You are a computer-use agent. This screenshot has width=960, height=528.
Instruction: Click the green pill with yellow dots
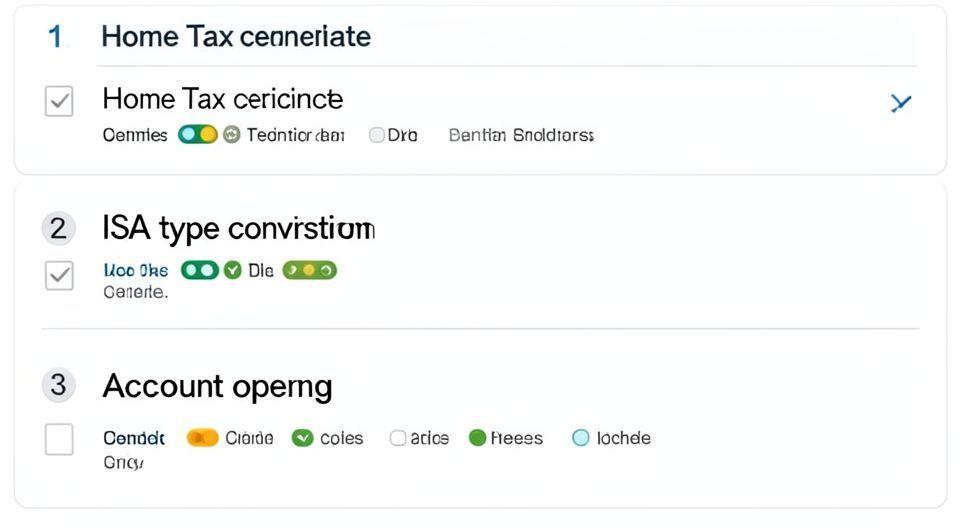[309, 270]
